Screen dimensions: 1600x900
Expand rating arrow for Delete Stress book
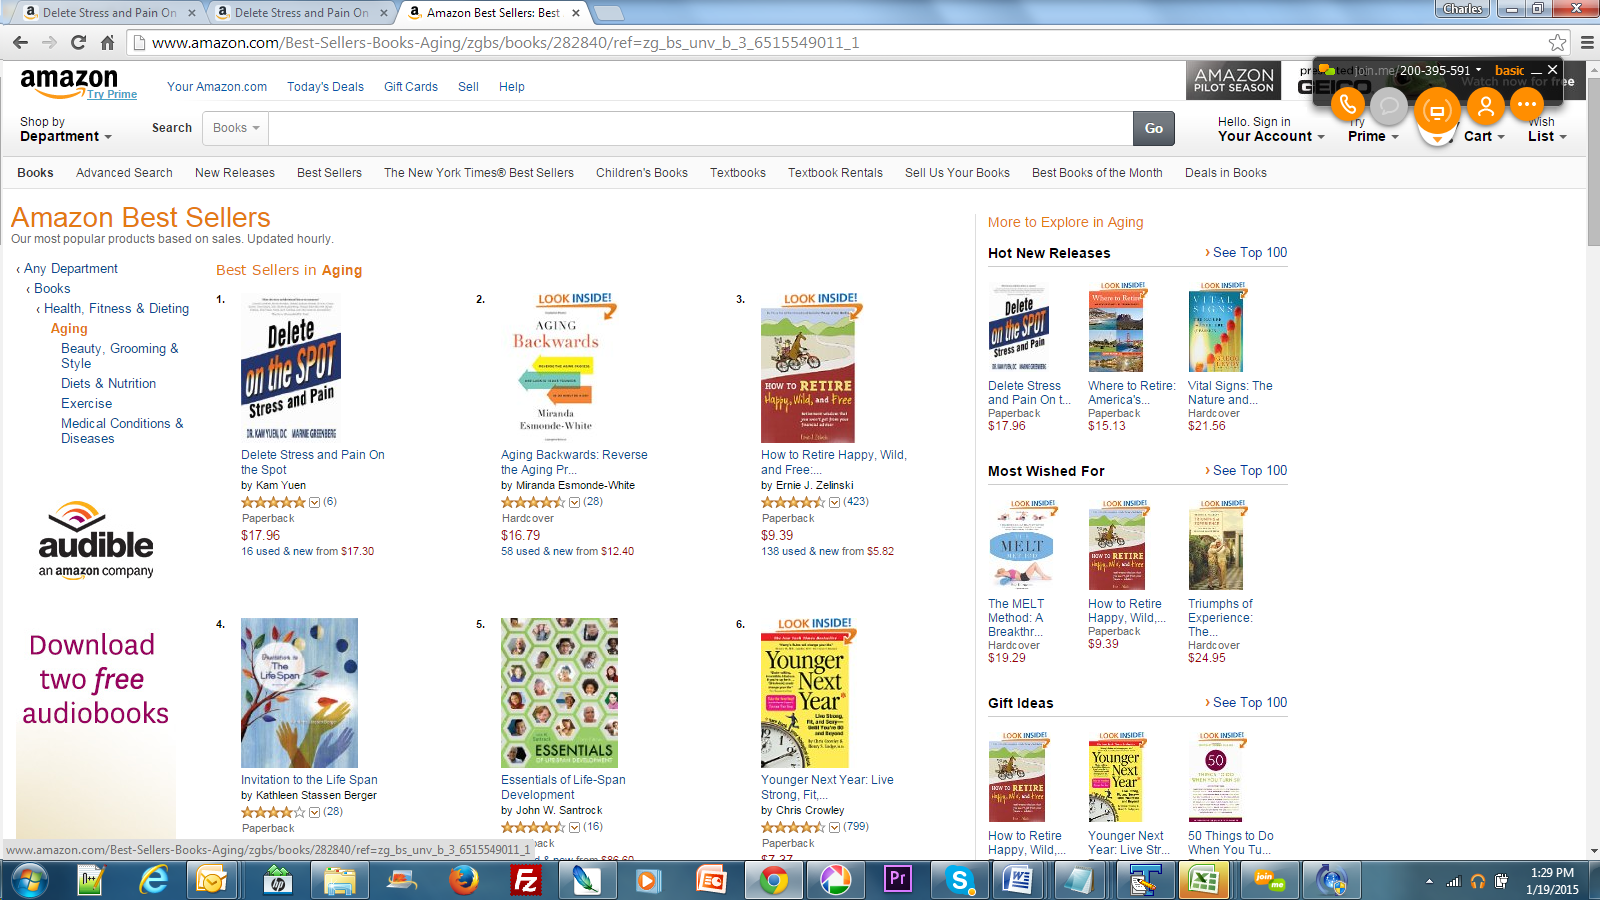click(314, 502)
